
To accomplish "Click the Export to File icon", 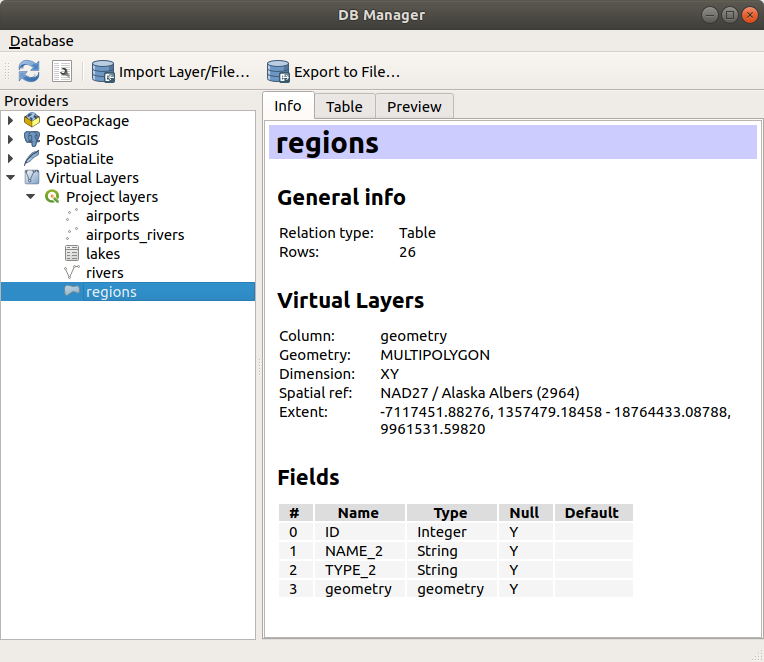I will point(278,71).
